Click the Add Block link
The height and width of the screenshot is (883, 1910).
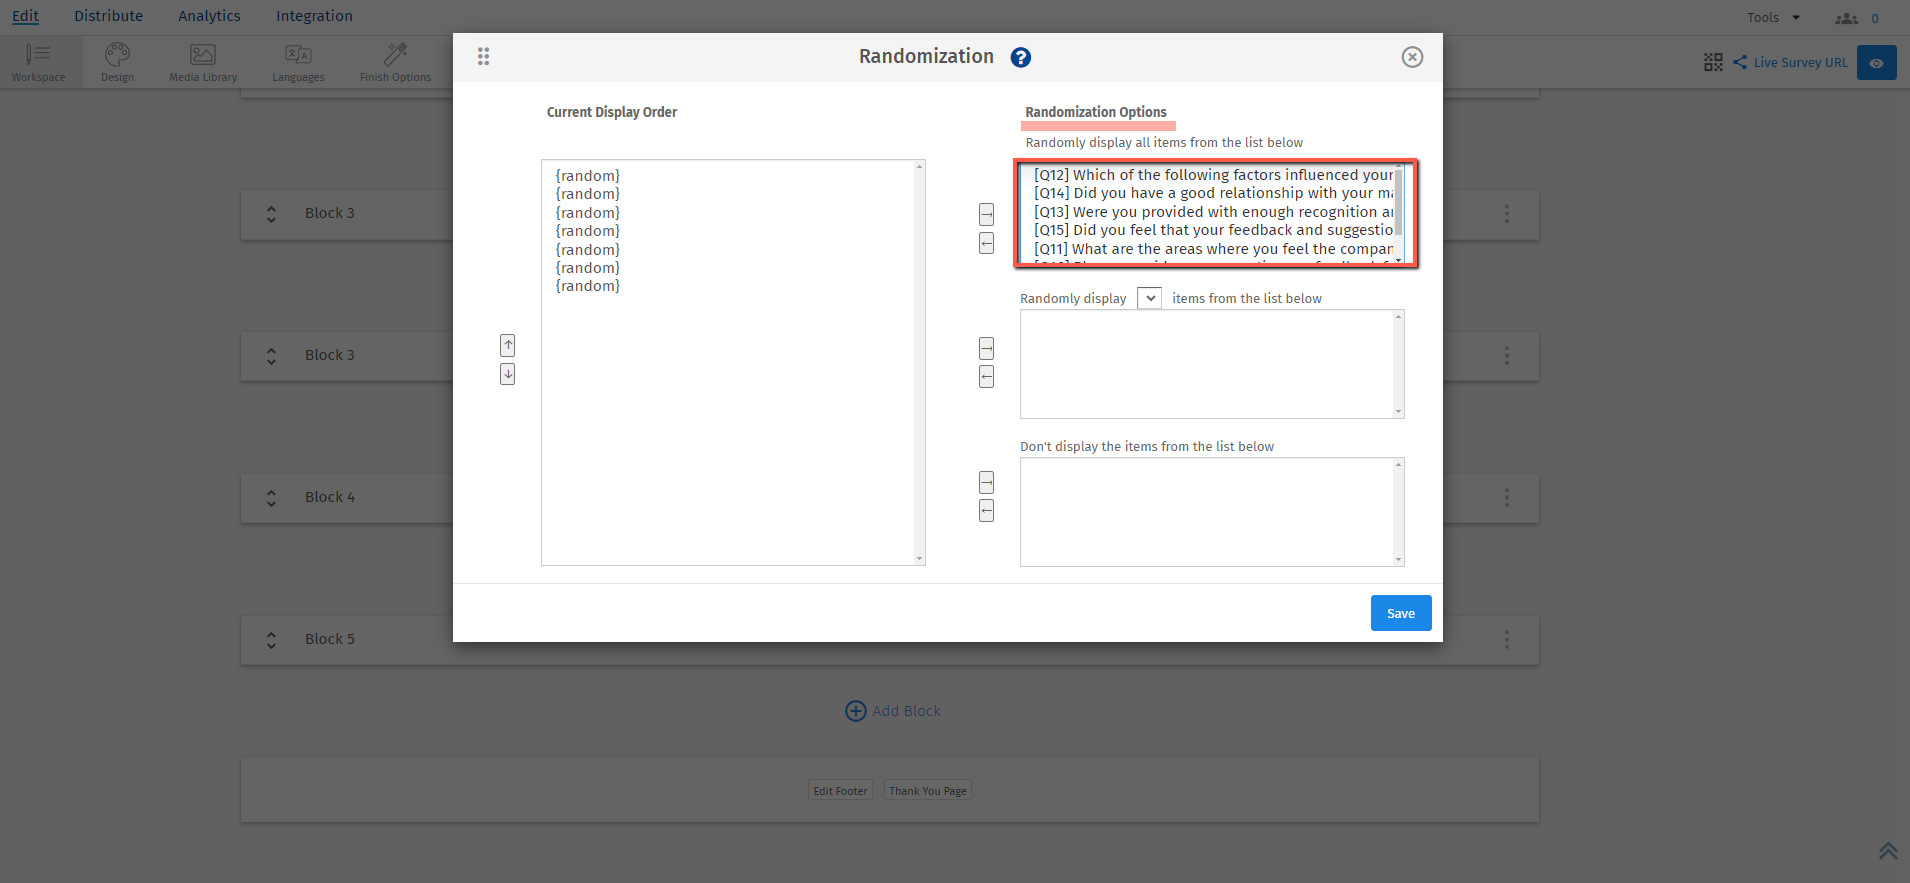pos(906,711)
